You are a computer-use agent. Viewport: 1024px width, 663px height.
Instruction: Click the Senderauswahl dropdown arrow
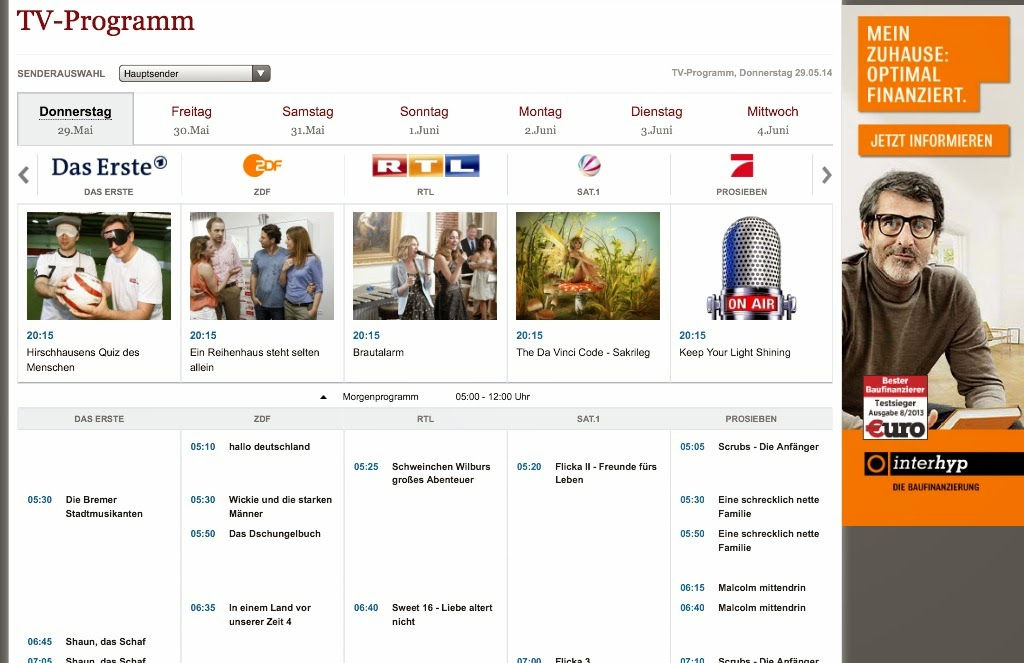261,72
